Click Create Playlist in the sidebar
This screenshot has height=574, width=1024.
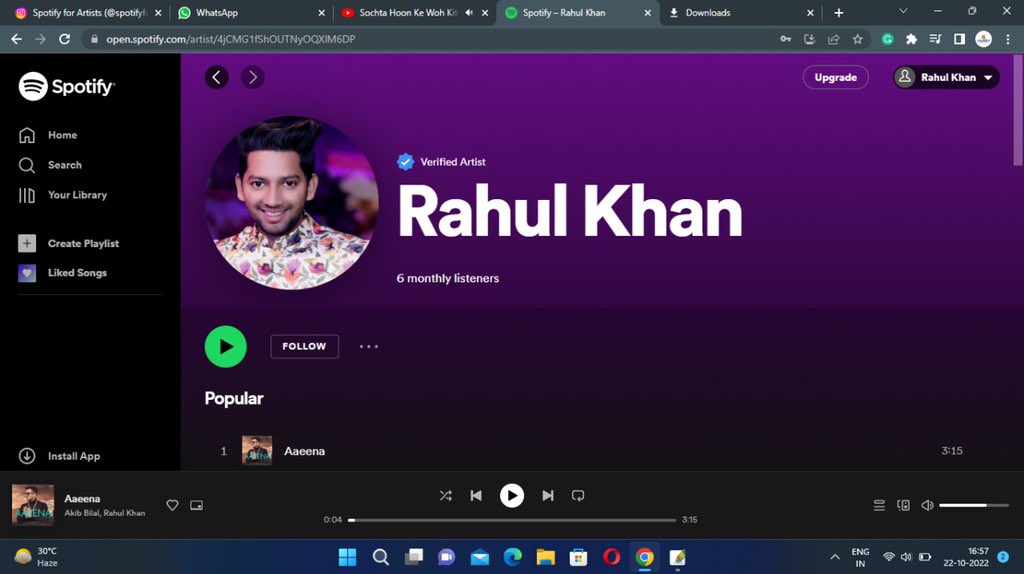[x=69, y=244]
